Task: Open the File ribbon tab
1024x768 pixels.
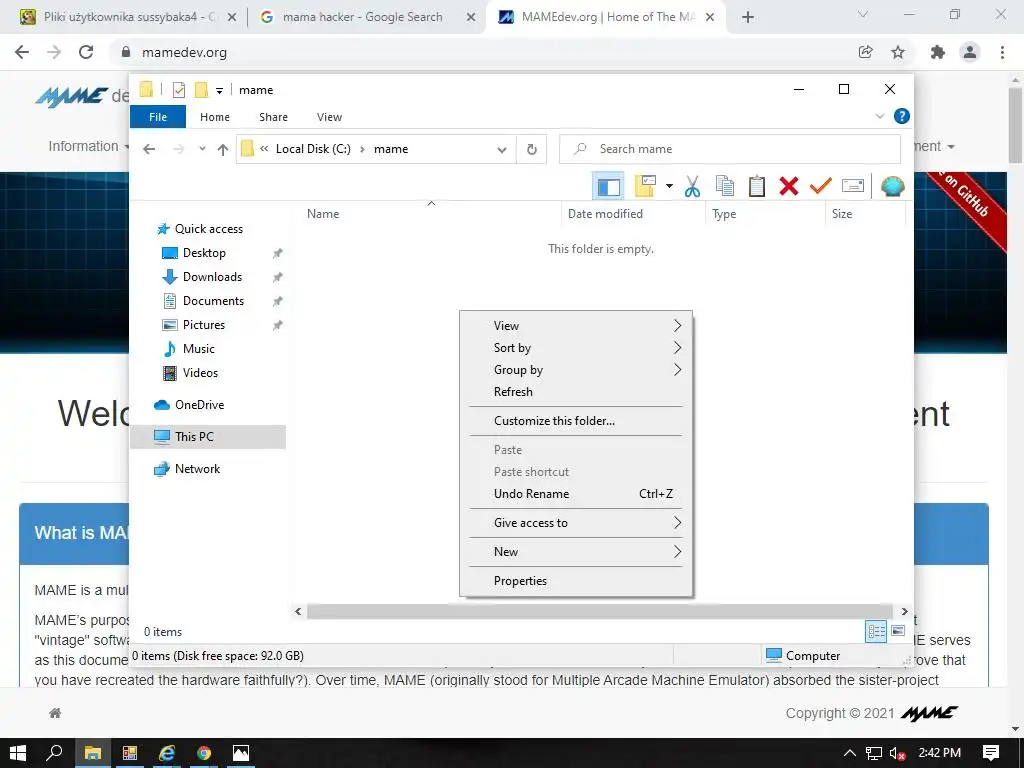Action: pos(158,117)
